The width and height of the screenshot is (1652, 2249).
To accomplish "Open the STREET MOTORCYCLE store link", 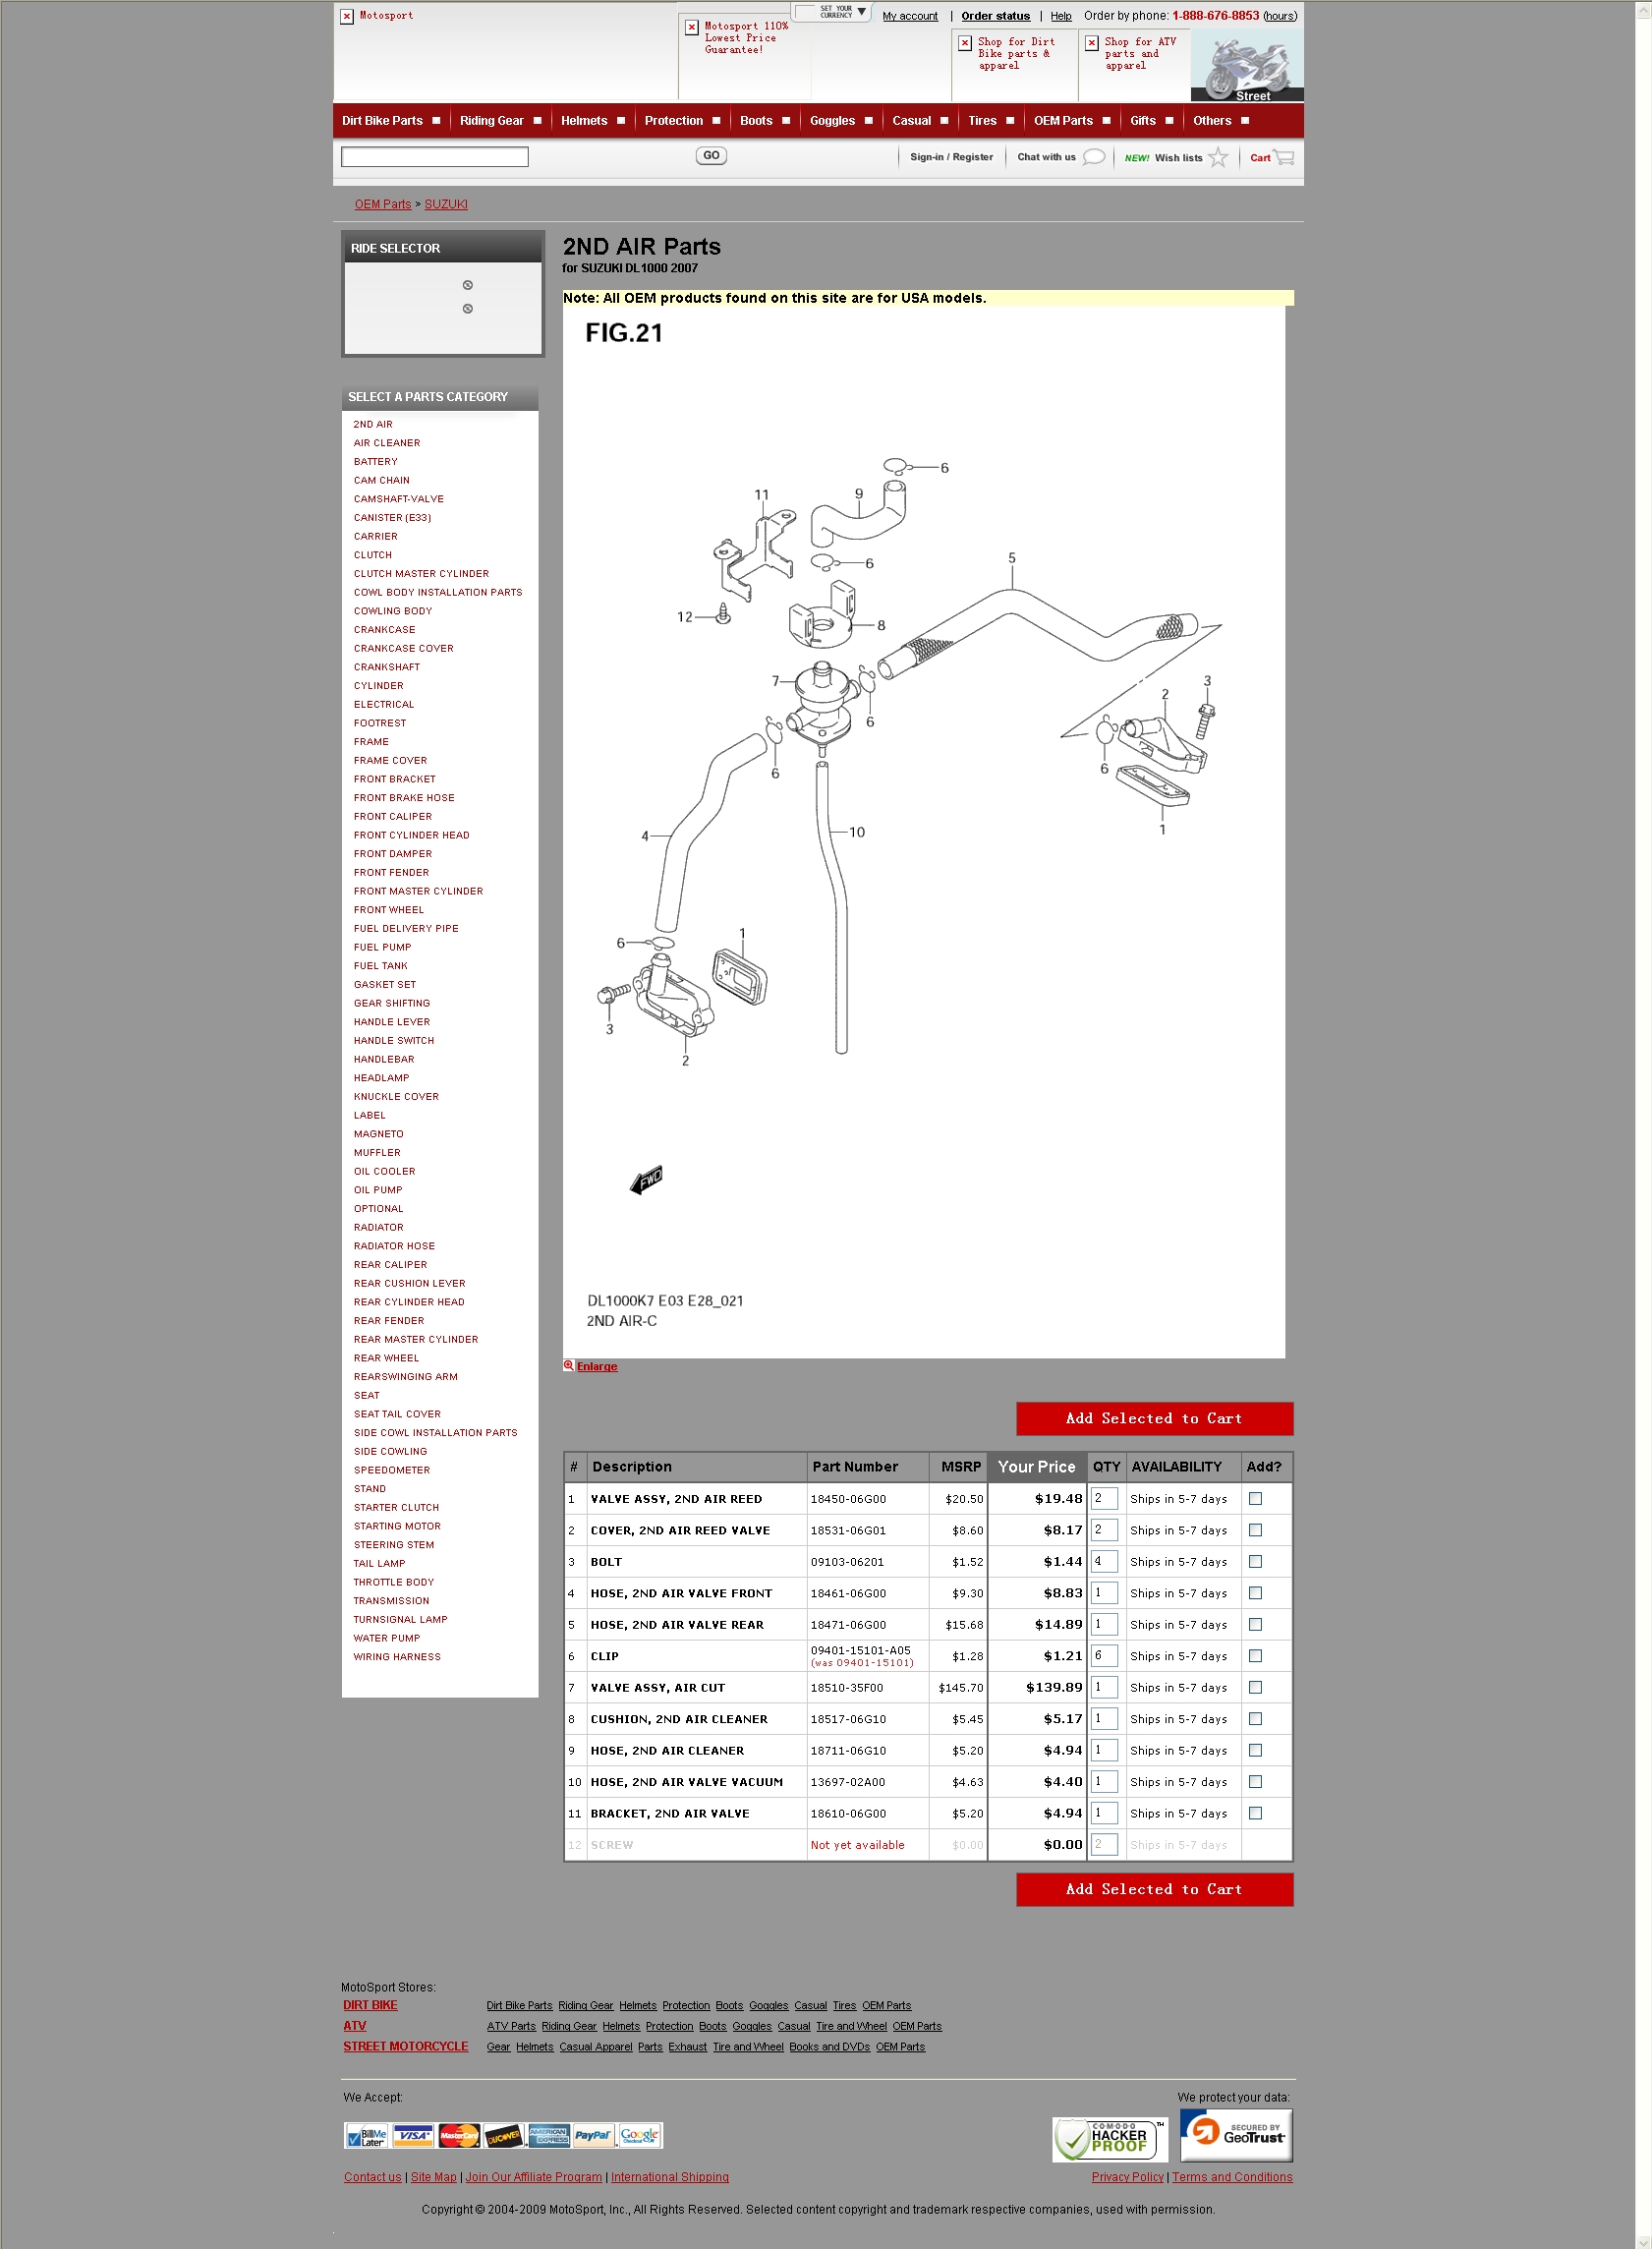I will [405, 2047].
